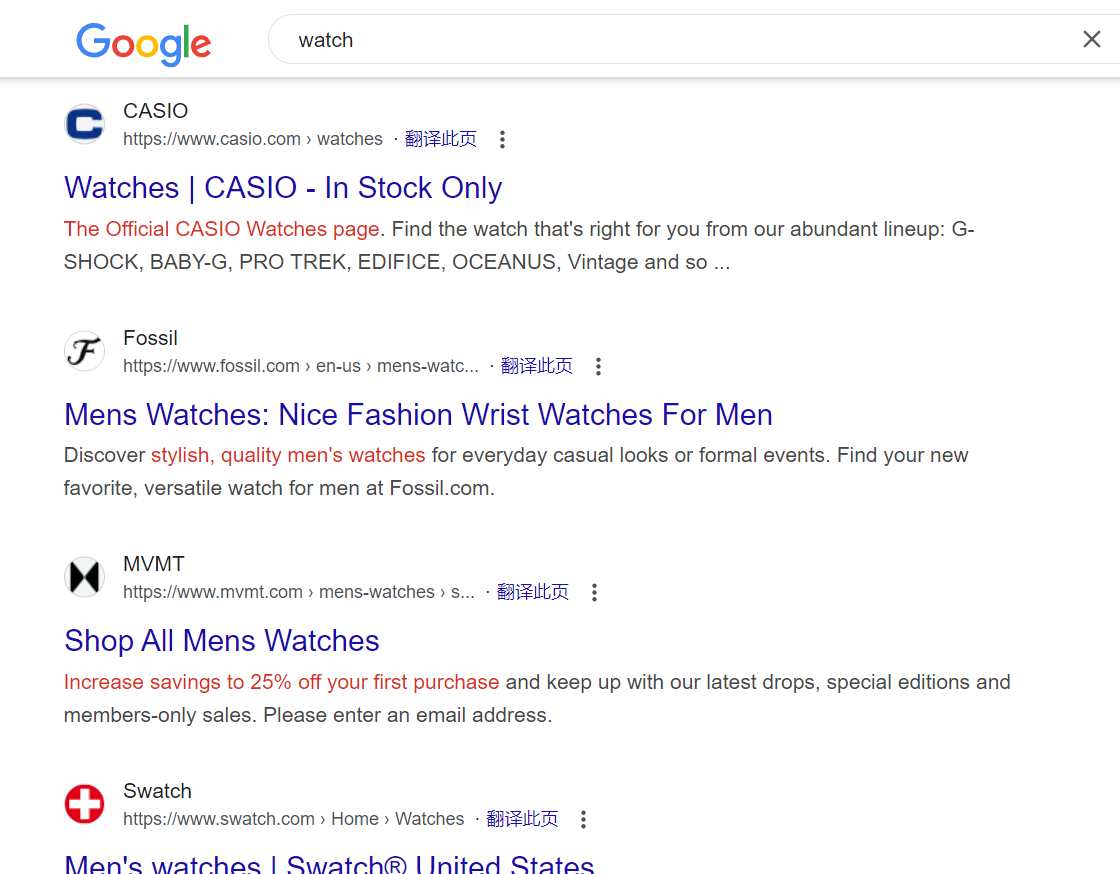The height and width of the screenshot is (874, 1120).
Task: Click the MVMT site name text
Action: (x=154, y=564)
